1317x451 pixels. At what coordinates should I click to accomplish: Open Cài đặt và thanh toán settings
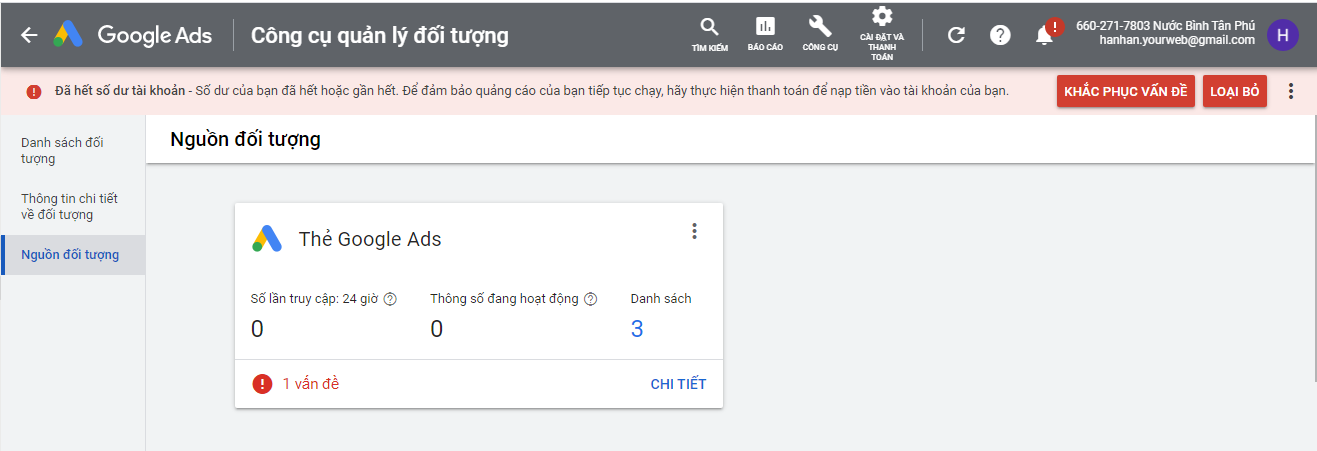coord(881,34)
